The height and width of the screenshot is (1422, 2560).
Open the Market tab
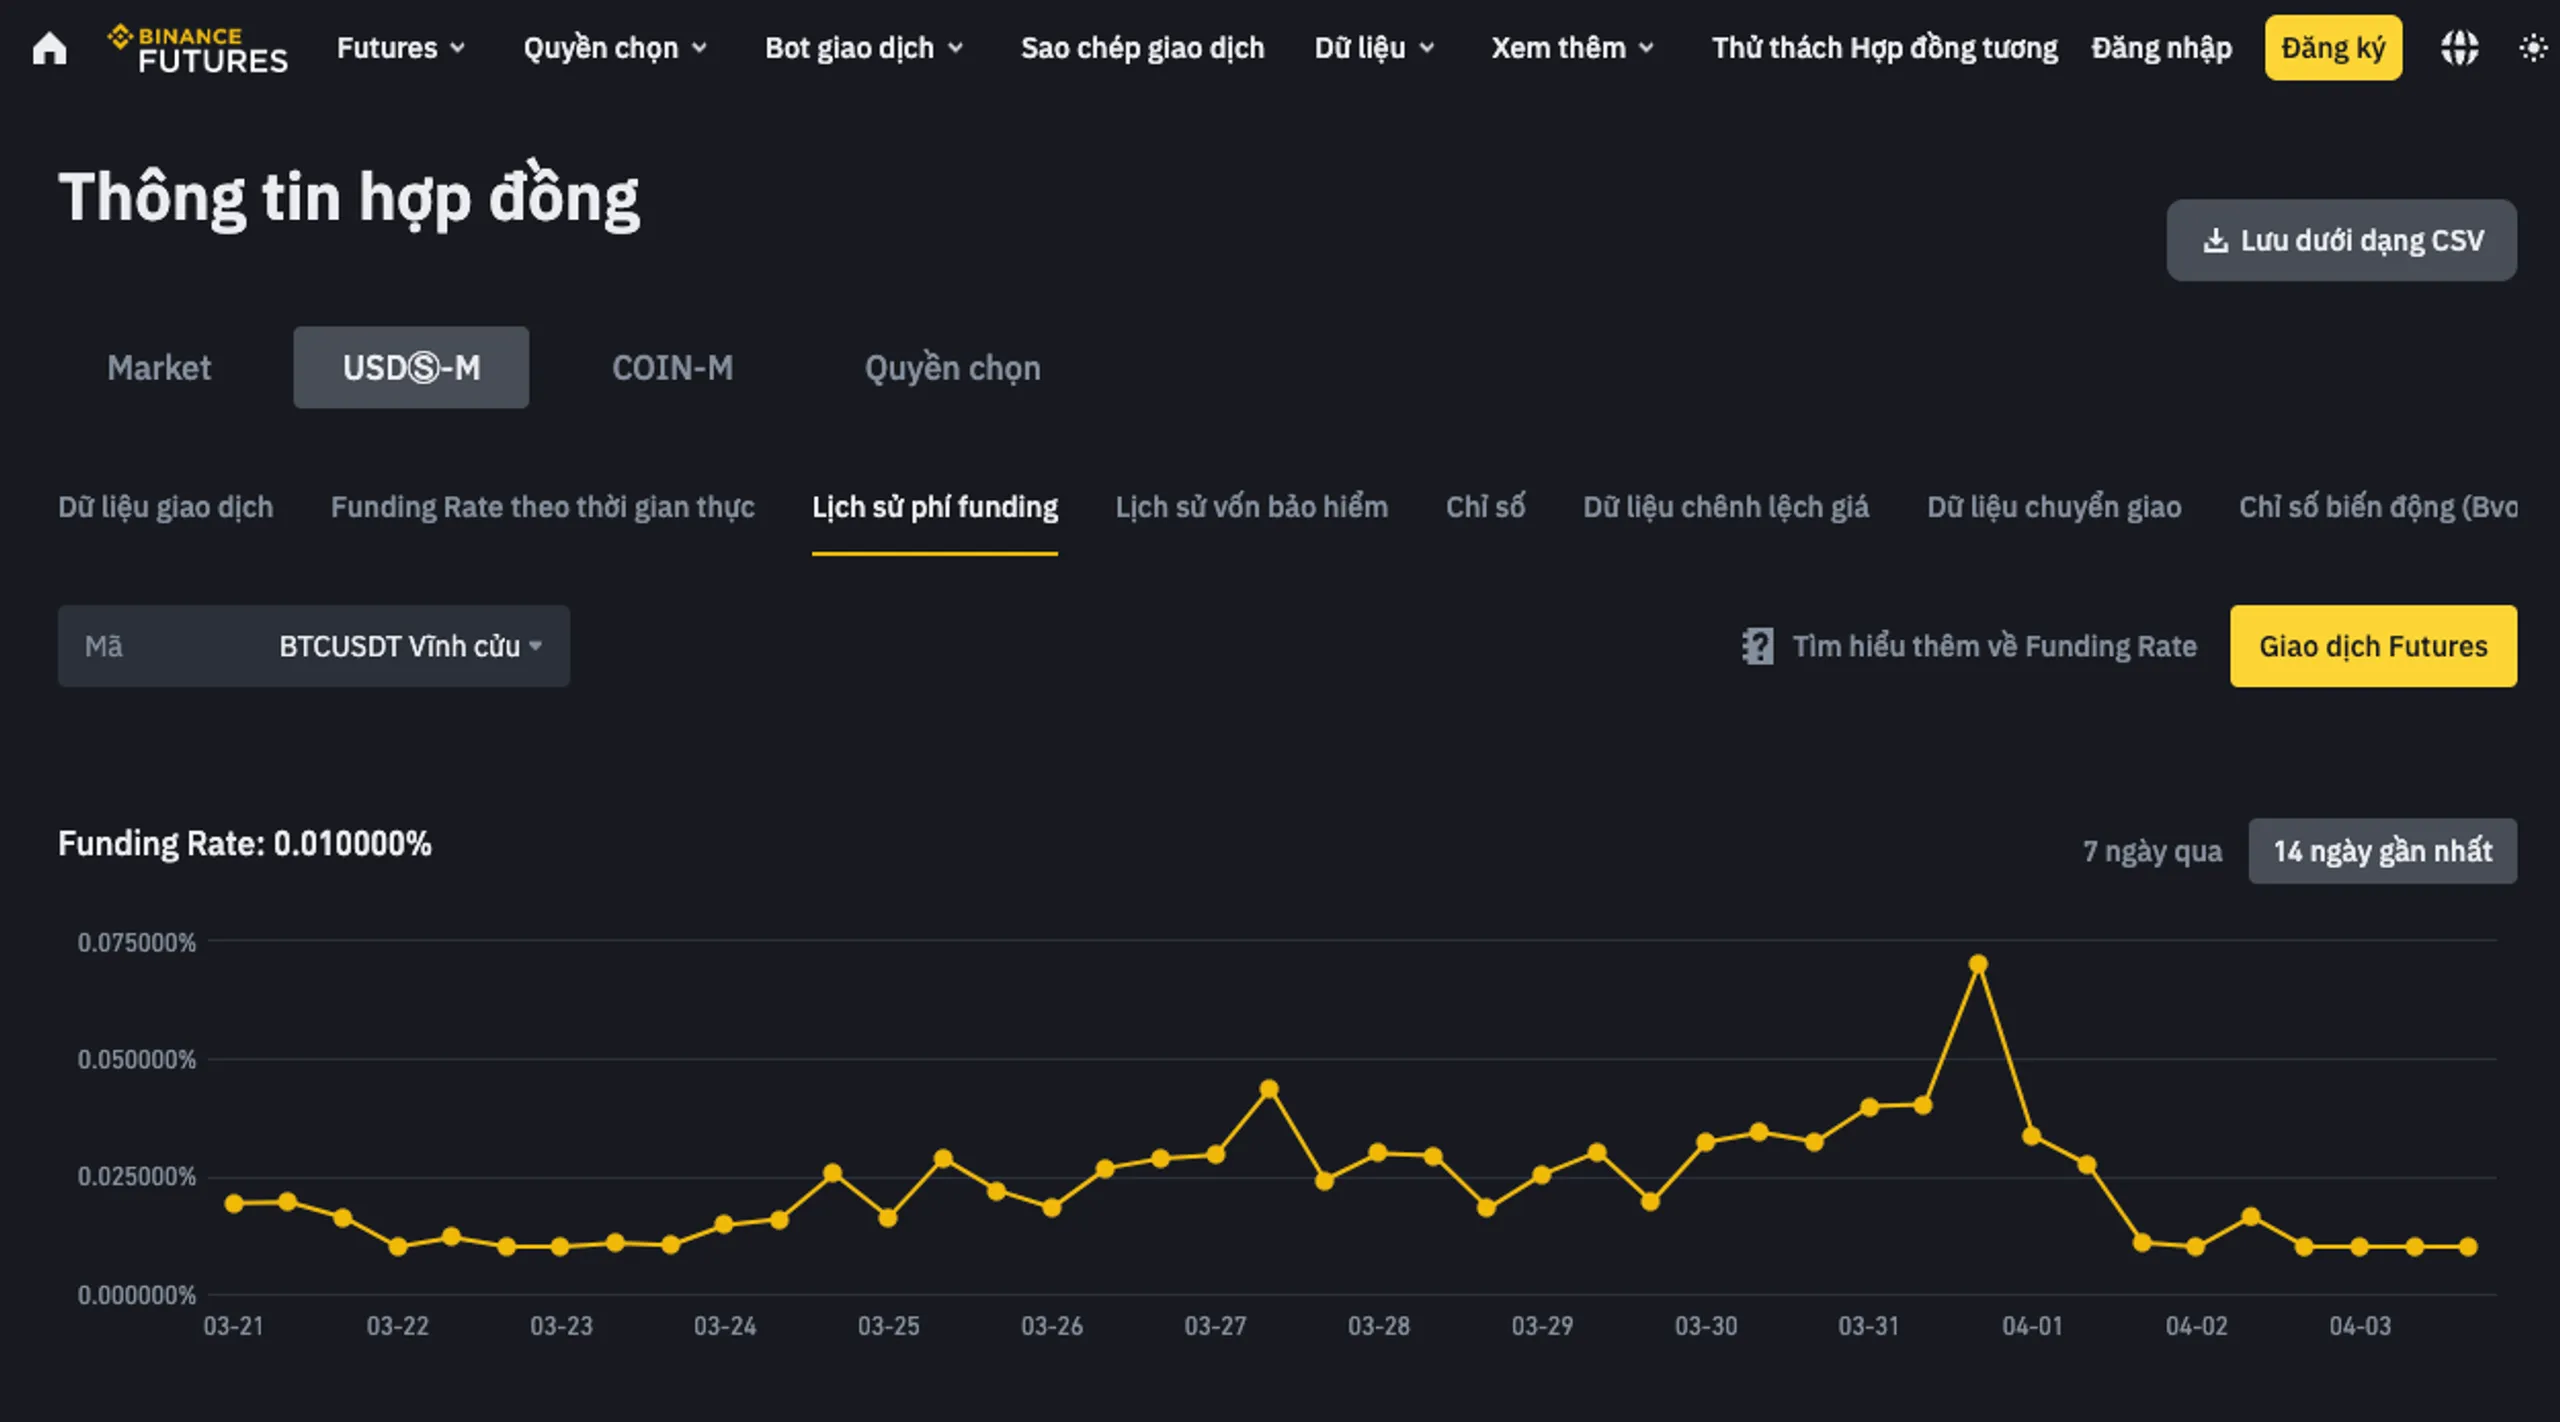click(x=159, y=368)
